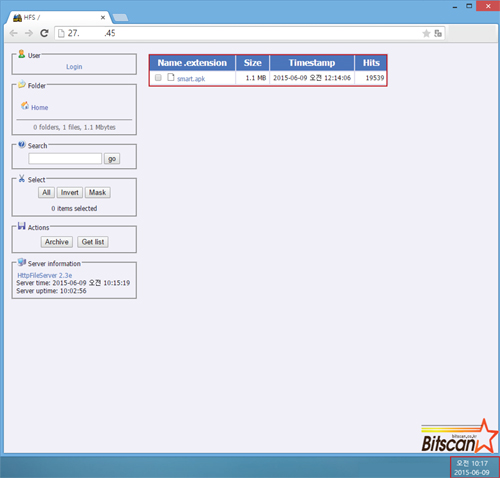Viewport: 500px width, 478px height.
Task: Click the Archive button
Action: (57, 242)
